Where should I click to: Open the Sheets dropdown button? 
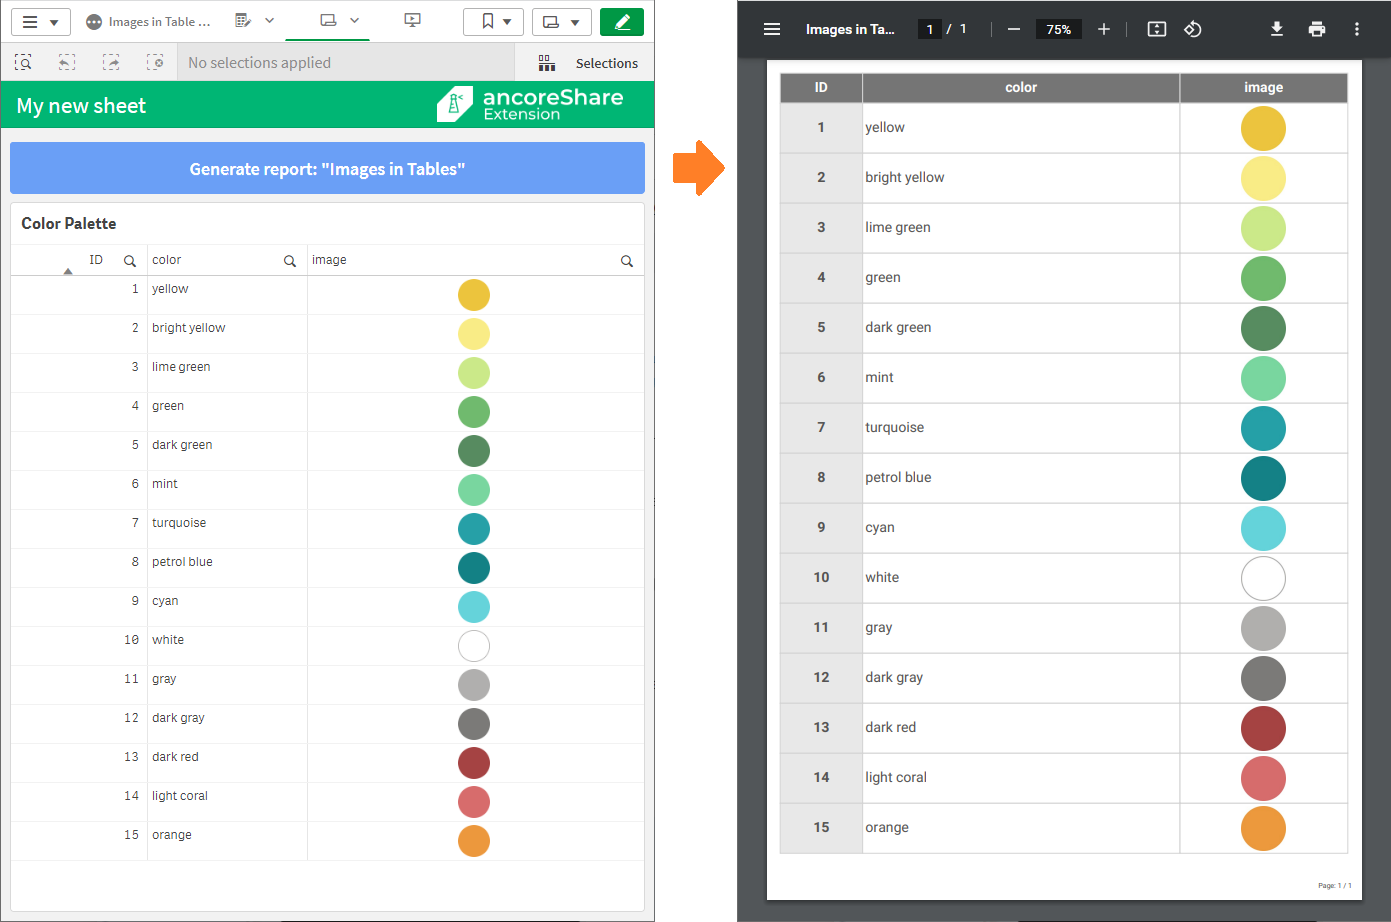click(x=561, y=22)
